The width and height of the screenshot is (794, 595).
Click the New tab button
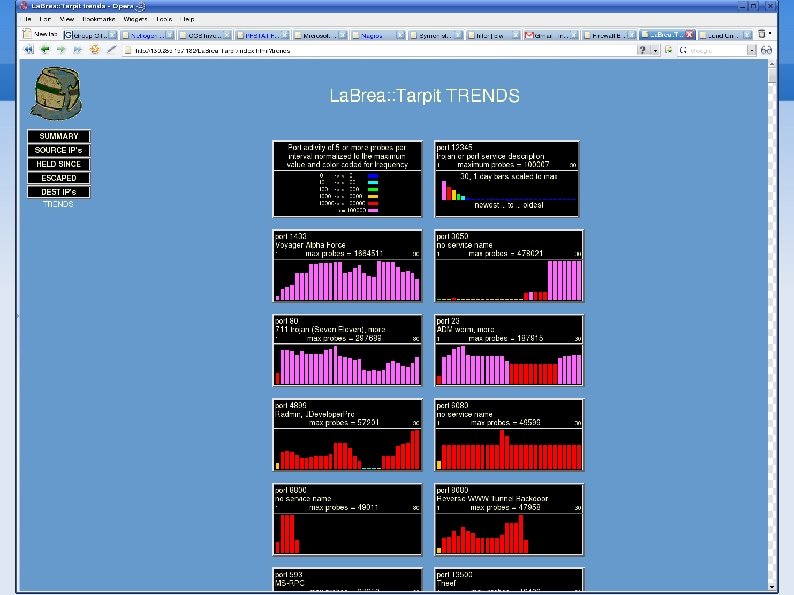tap(42, 34)
